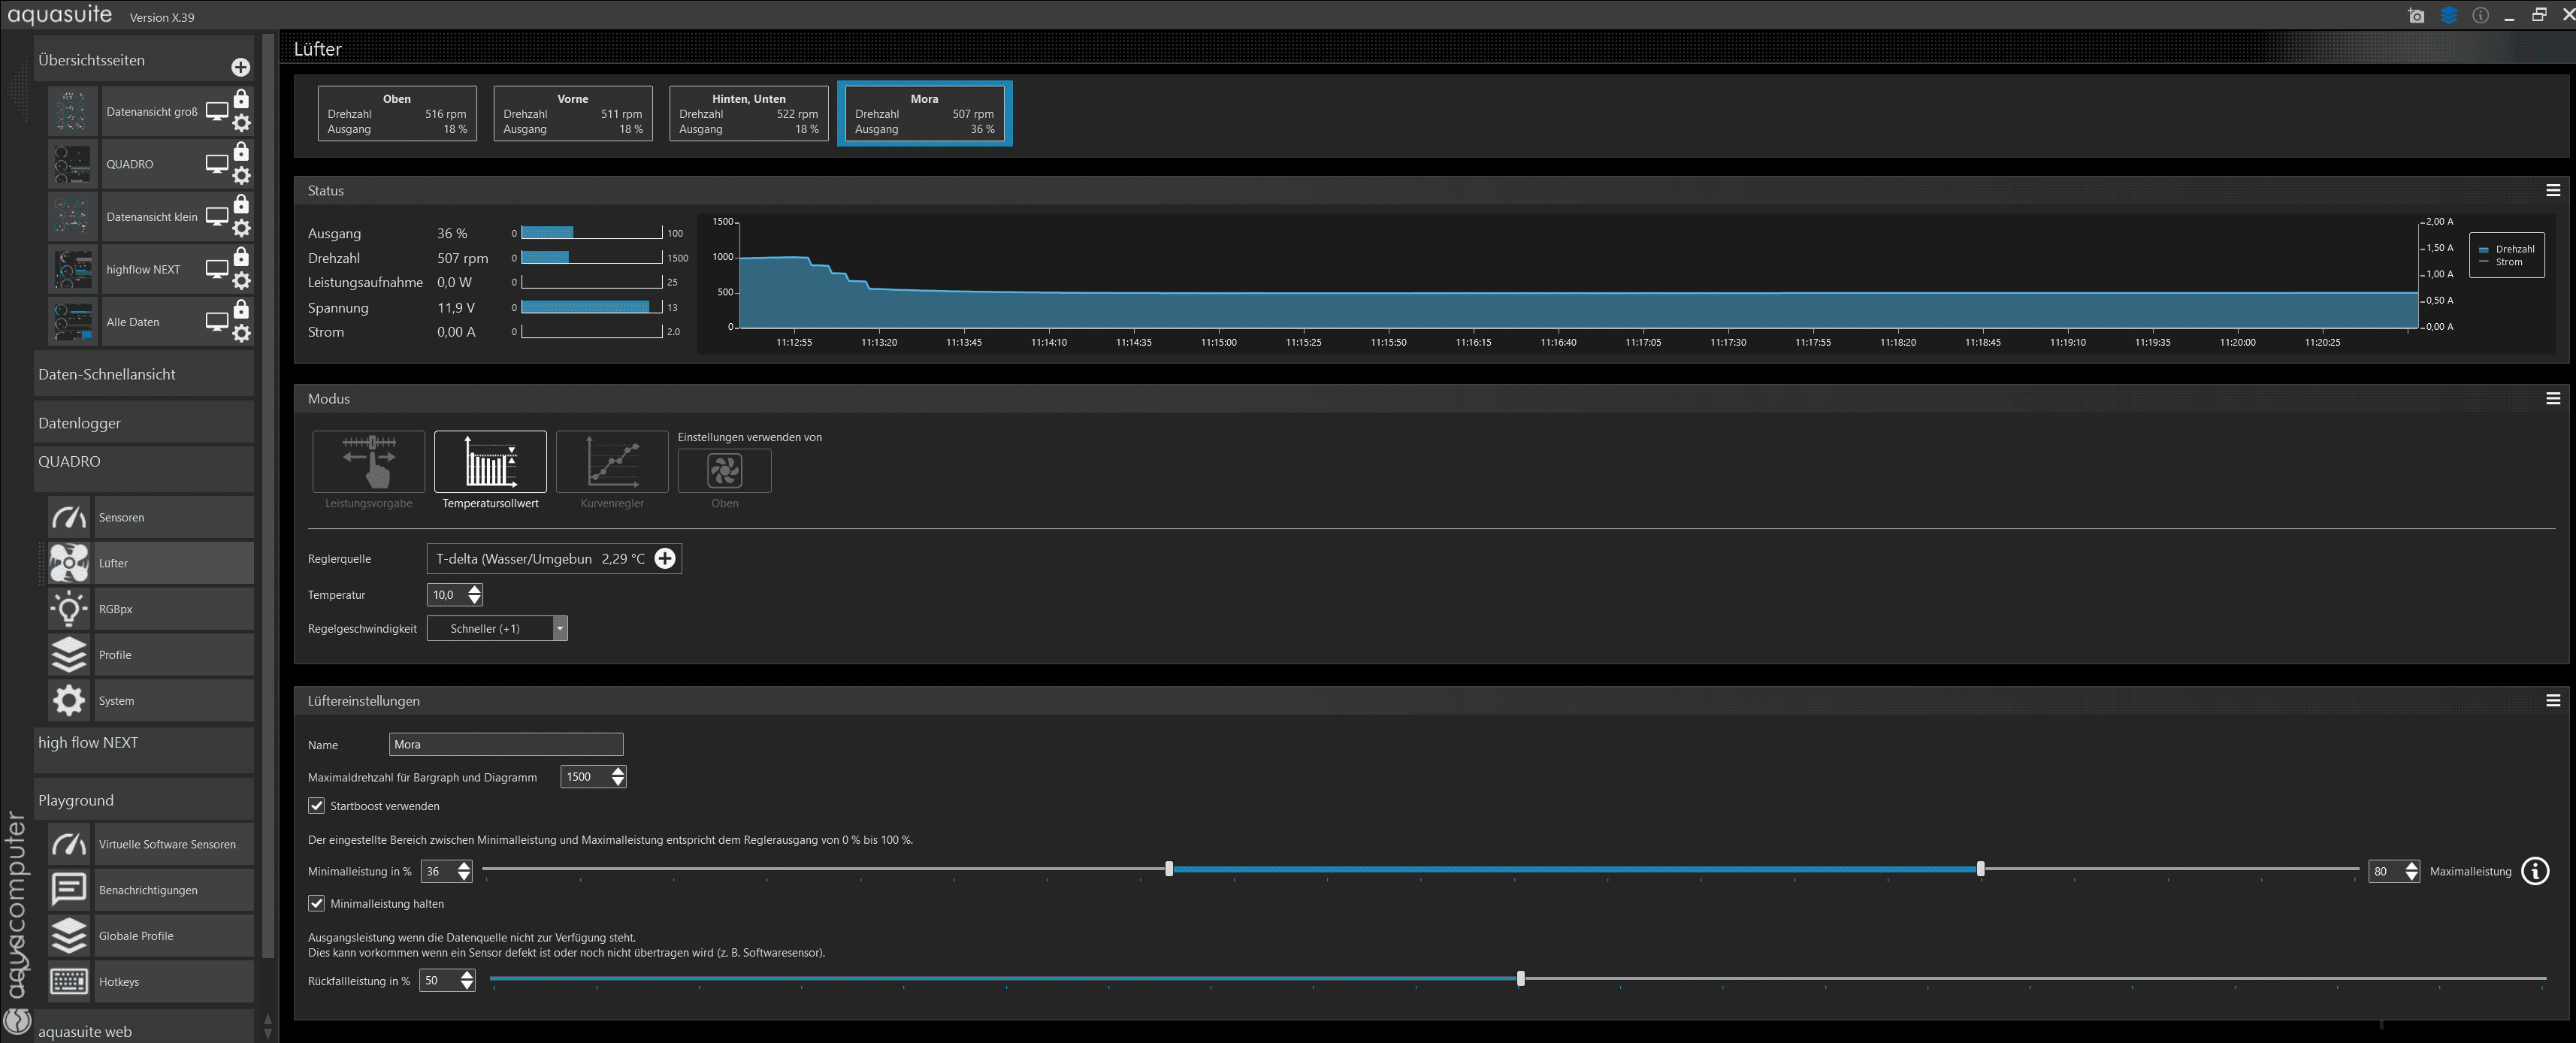Select the Oben fan tab
2576x1043 pixels.
coord(397,113)
